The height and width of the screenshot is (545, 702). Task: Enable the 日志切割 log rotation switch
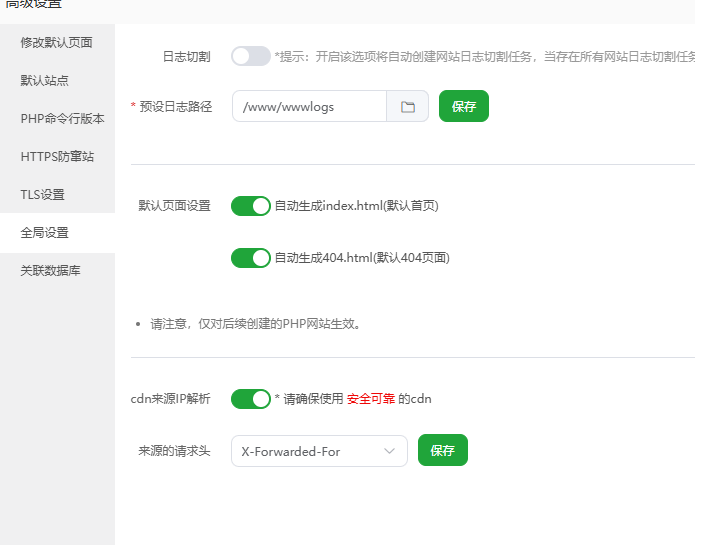(x=250, y=57)
